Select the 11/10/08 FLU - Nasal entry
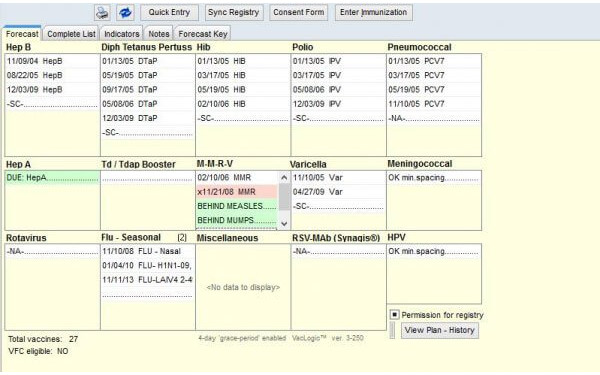The width and height of the screenshot is (600, 375). pyautogui.click(x=147, y=251)
